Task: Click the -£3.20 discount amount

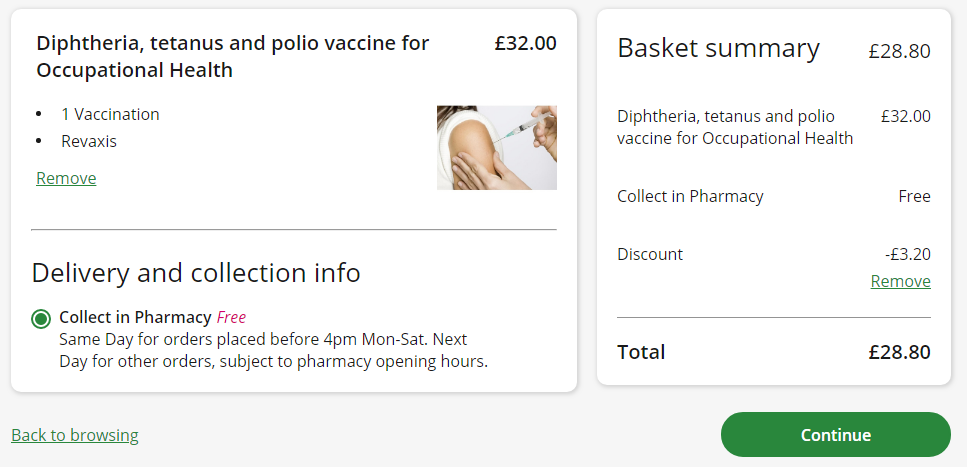Action: coord(907,254)
